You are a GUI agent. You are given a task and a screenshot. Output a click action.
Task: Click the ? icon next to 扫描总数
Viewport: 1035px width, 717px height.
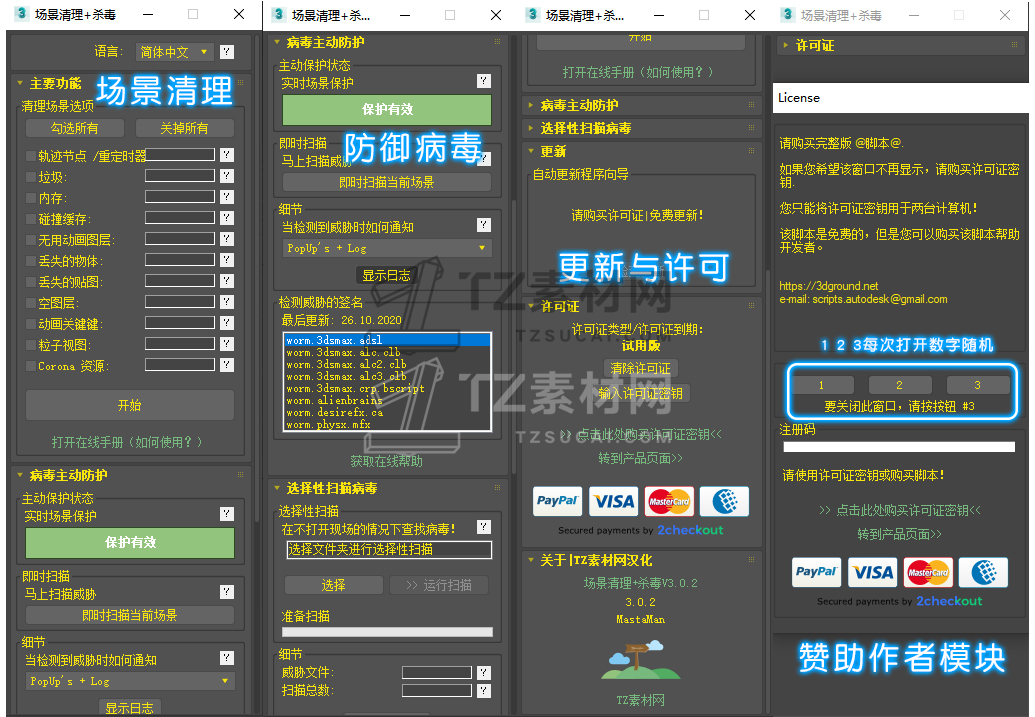tap(484, 691)
